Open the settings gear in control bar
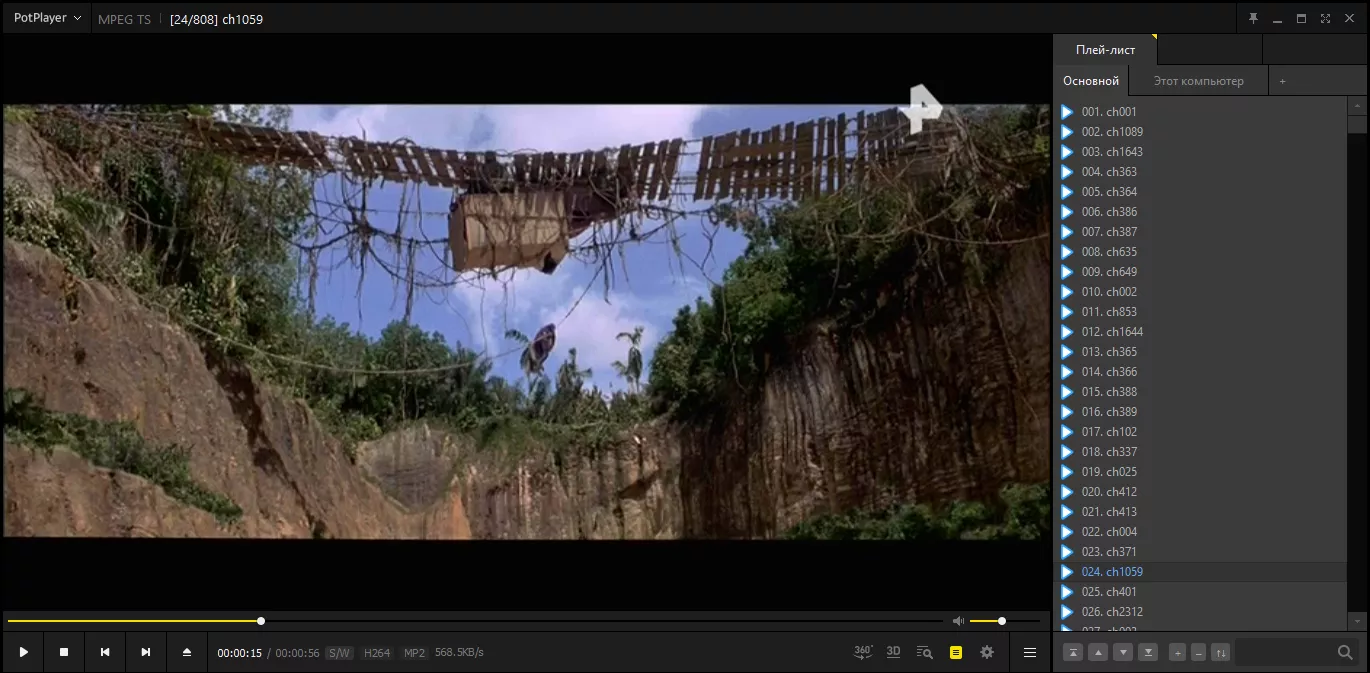1370x673 pixels. pyautogui.click(x=987, y=652)
